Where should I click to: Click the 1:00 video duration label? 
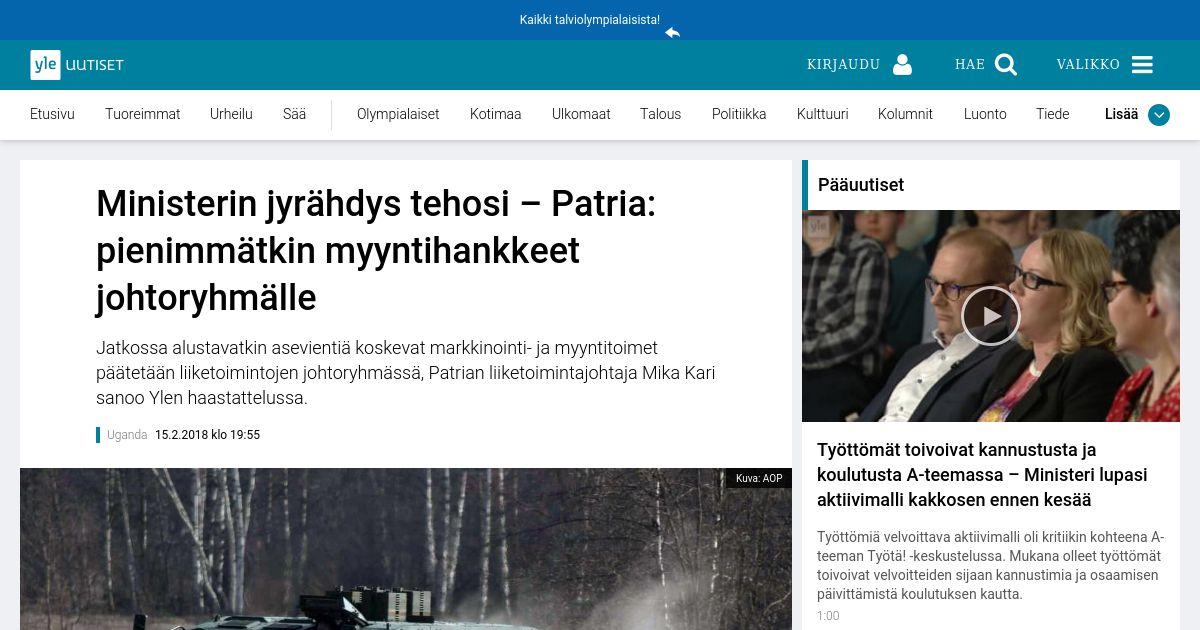click(828, 616)
